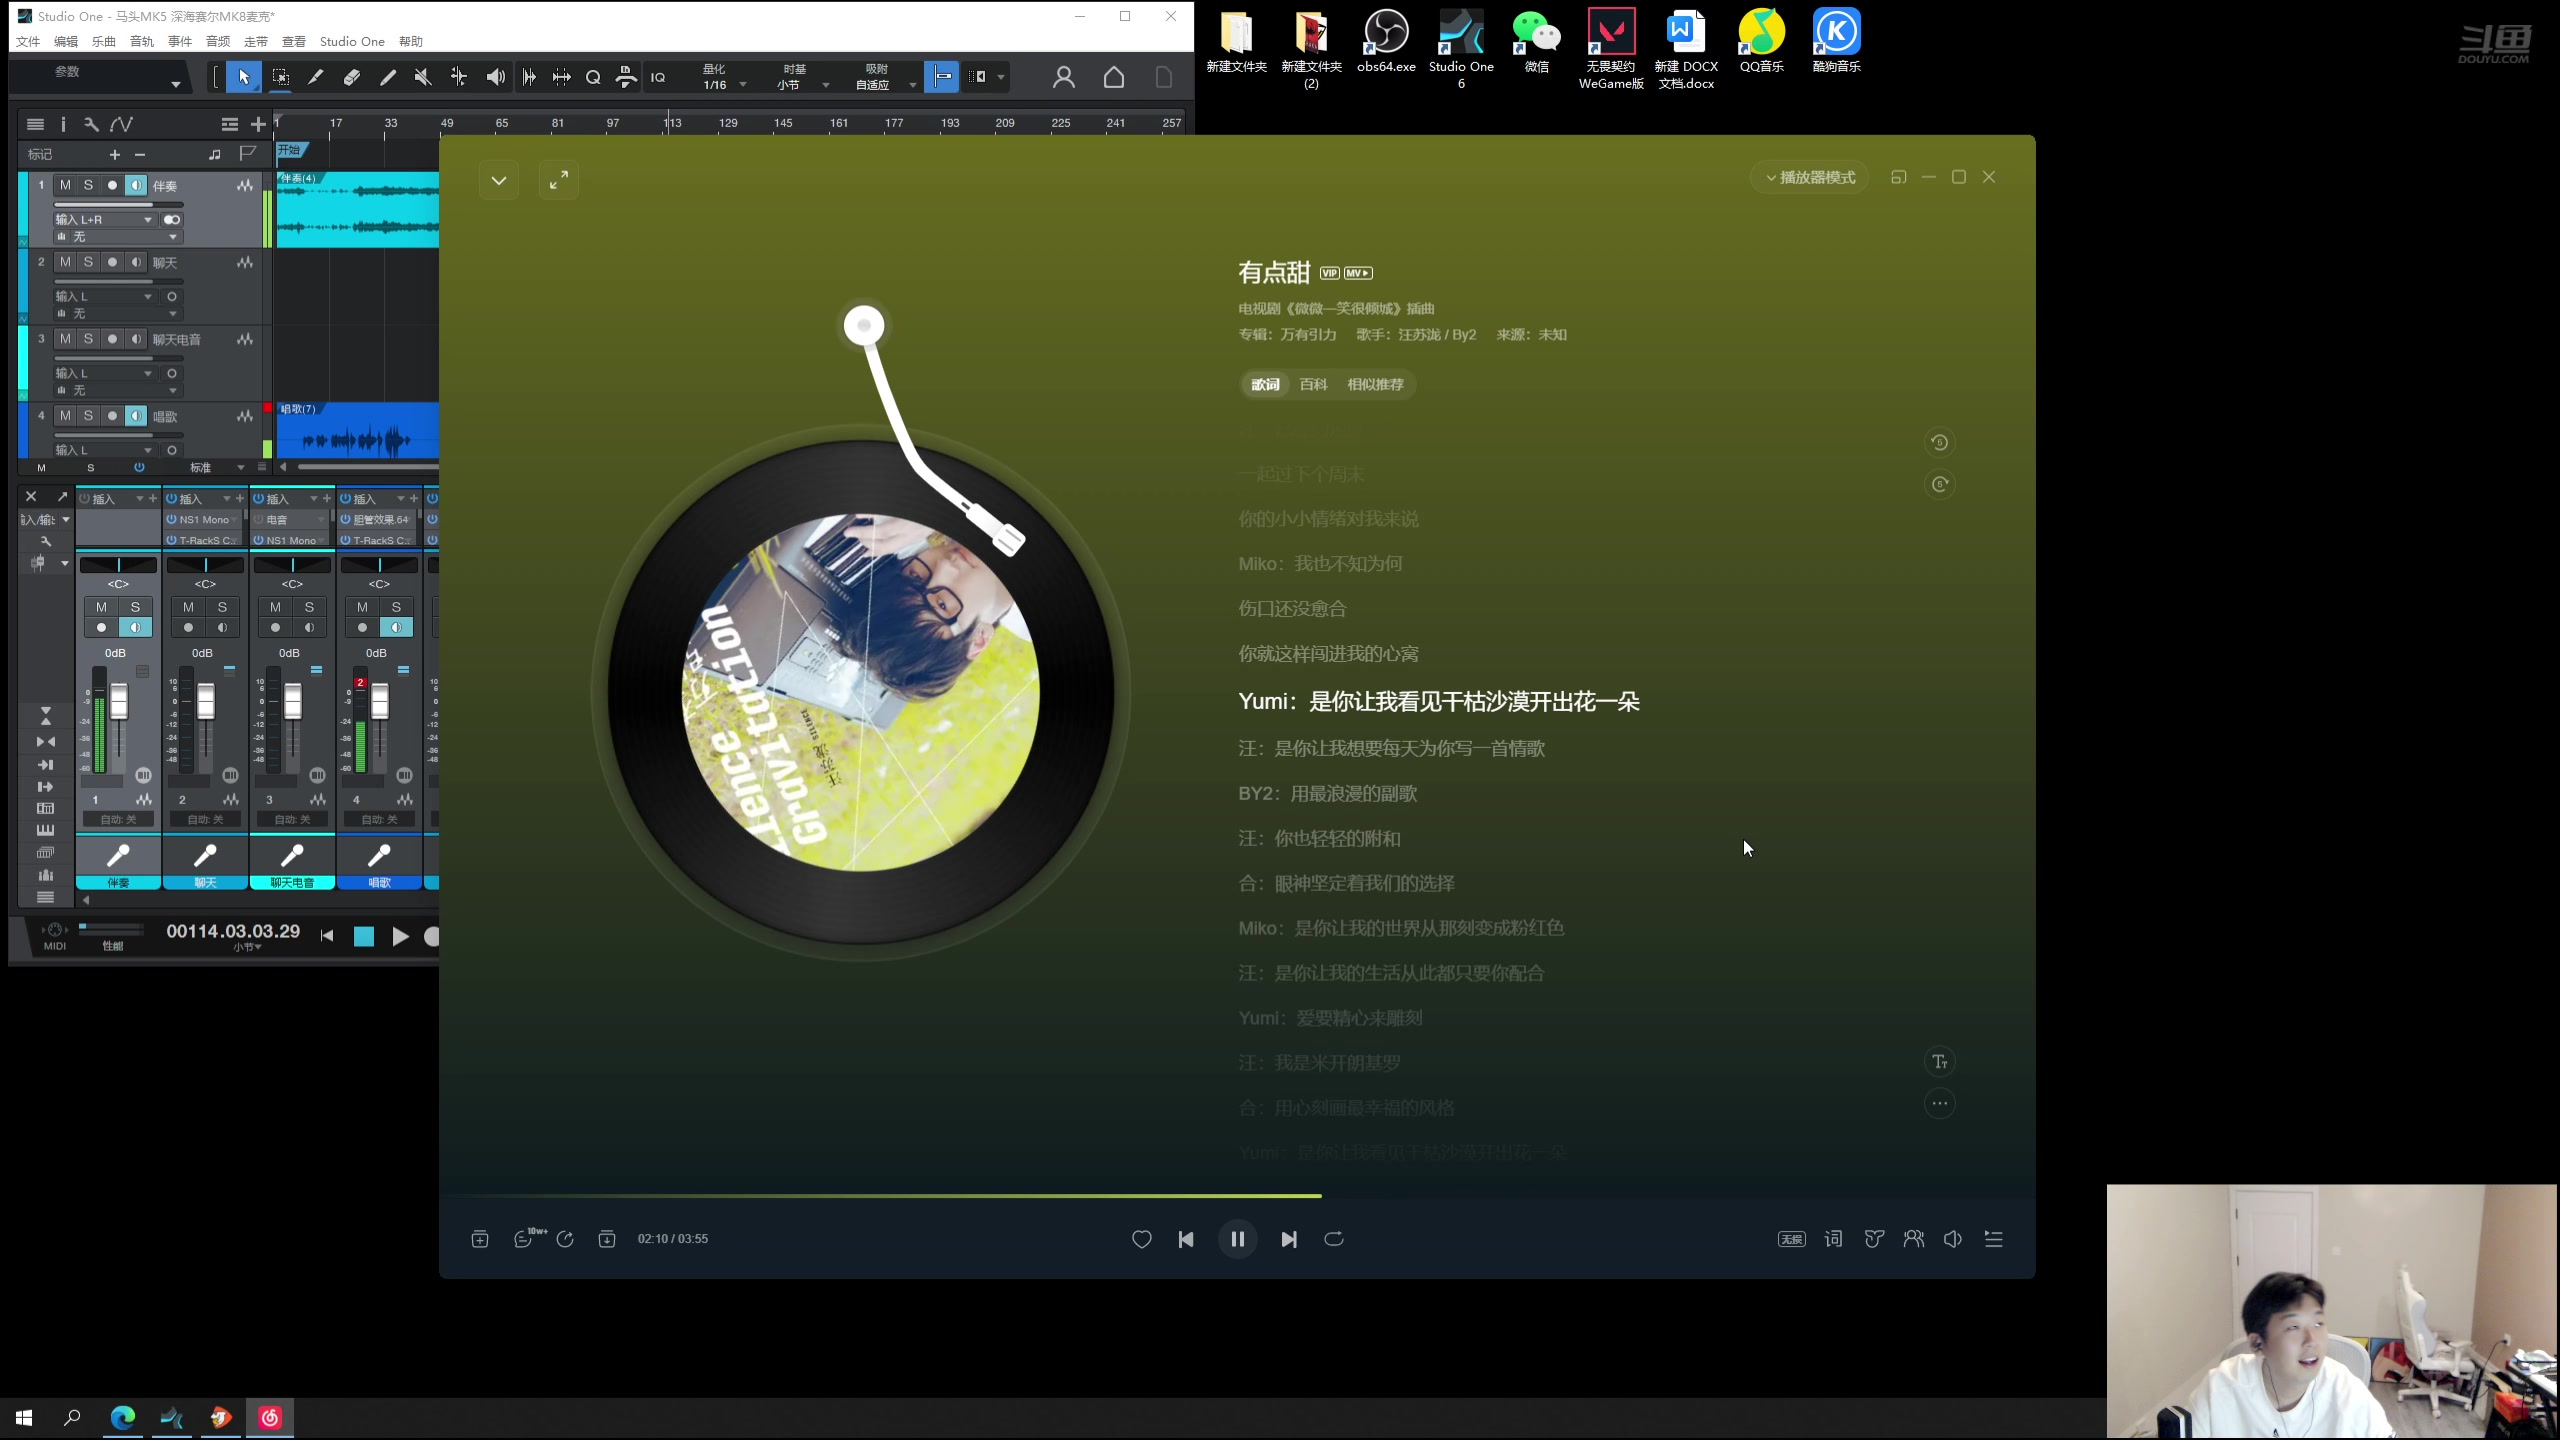
Task: Click the MV badge next to 有点甜
Action: [1358, 273]
